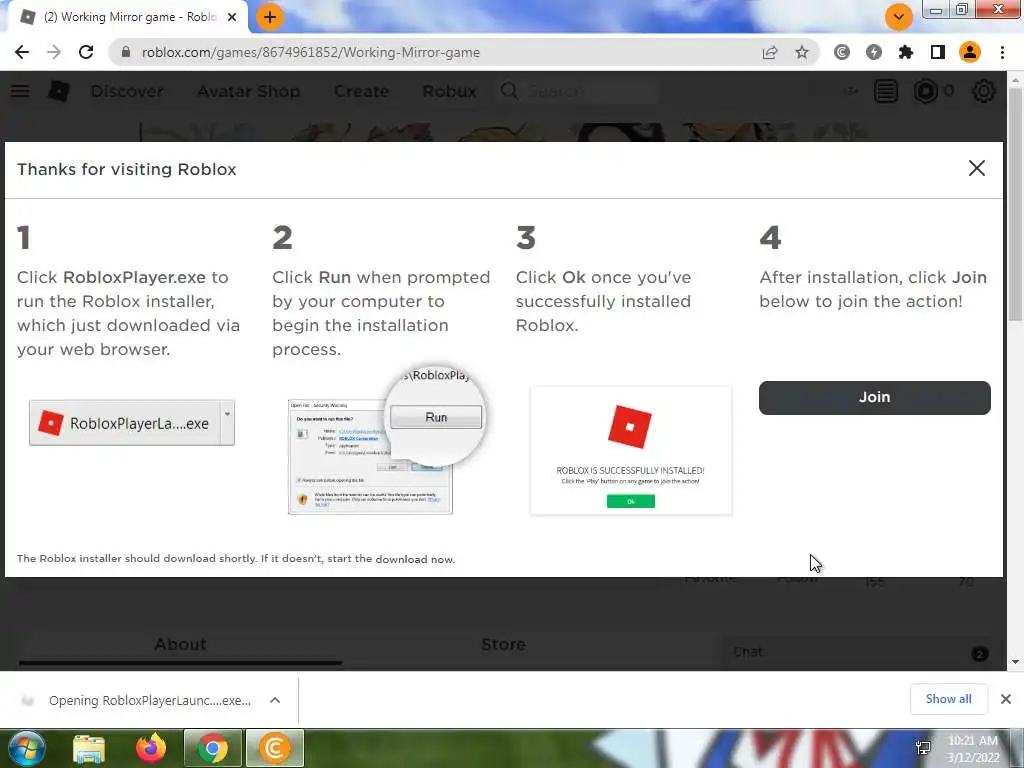Screen dimensions: 1024x768
Task: Open Firefox from the taskbar
Action: pos(151,748)
